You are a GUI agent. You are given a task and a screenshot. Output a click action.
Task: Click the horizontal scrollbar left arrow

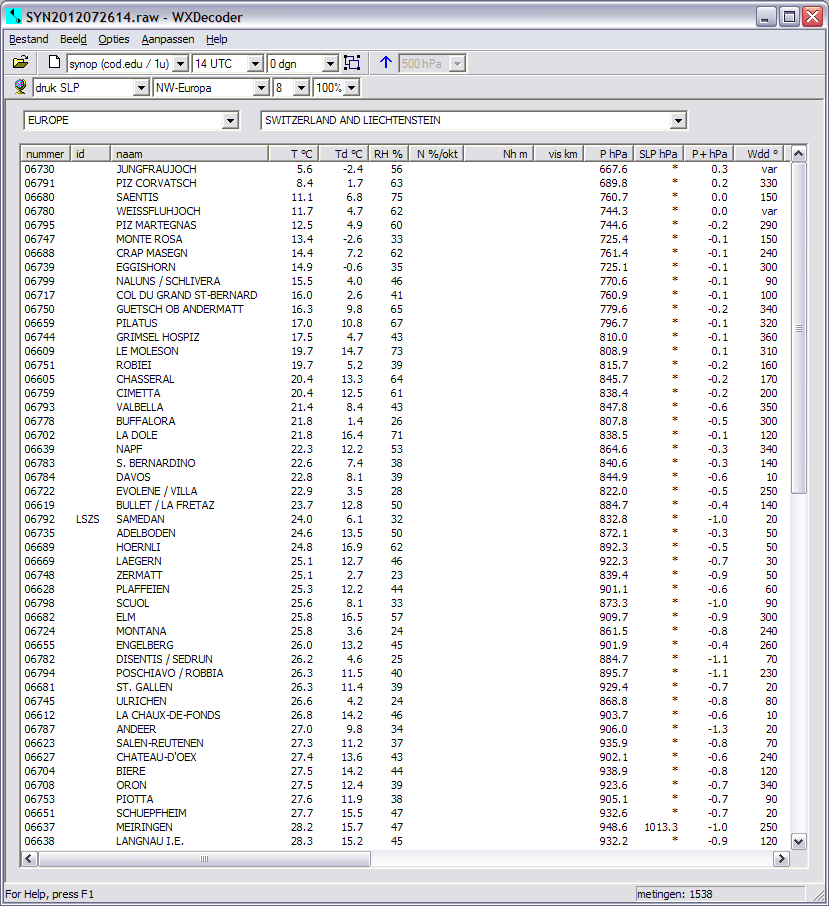tap(29, 859)
